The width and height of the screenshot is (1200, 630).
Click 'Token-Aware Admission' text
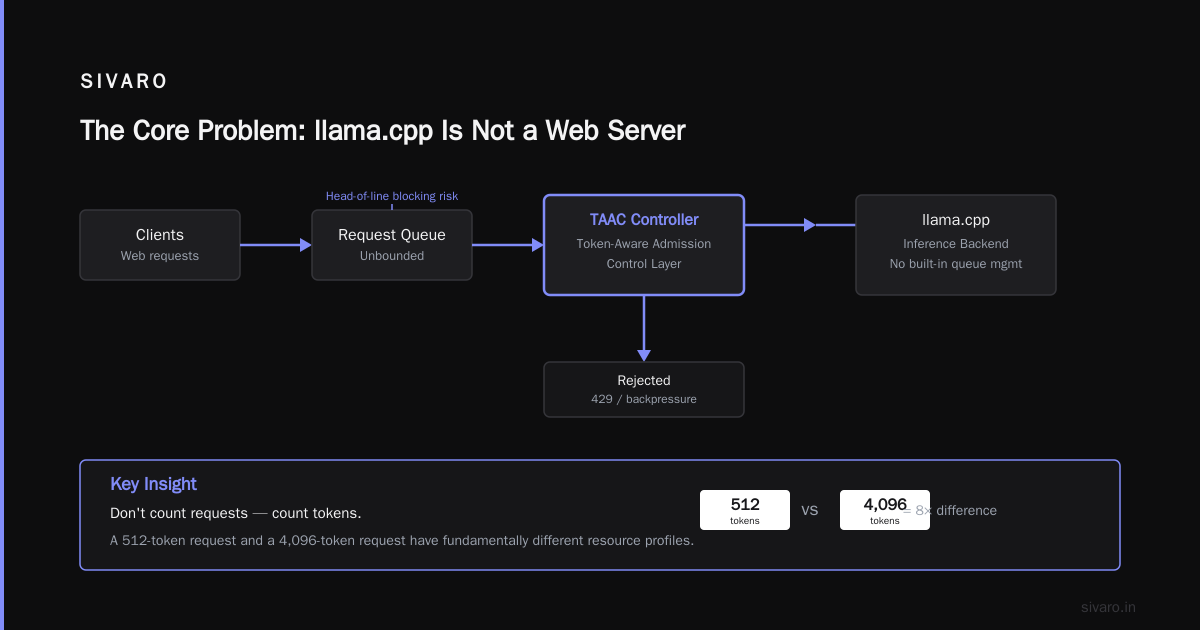(x=644, y=244)
